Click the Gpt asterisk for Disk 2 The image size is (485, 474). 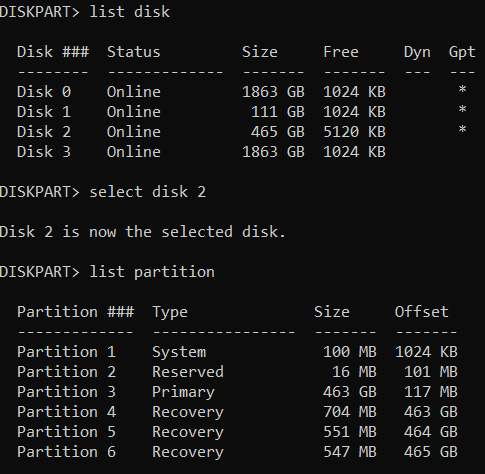(x=462, y=130)
